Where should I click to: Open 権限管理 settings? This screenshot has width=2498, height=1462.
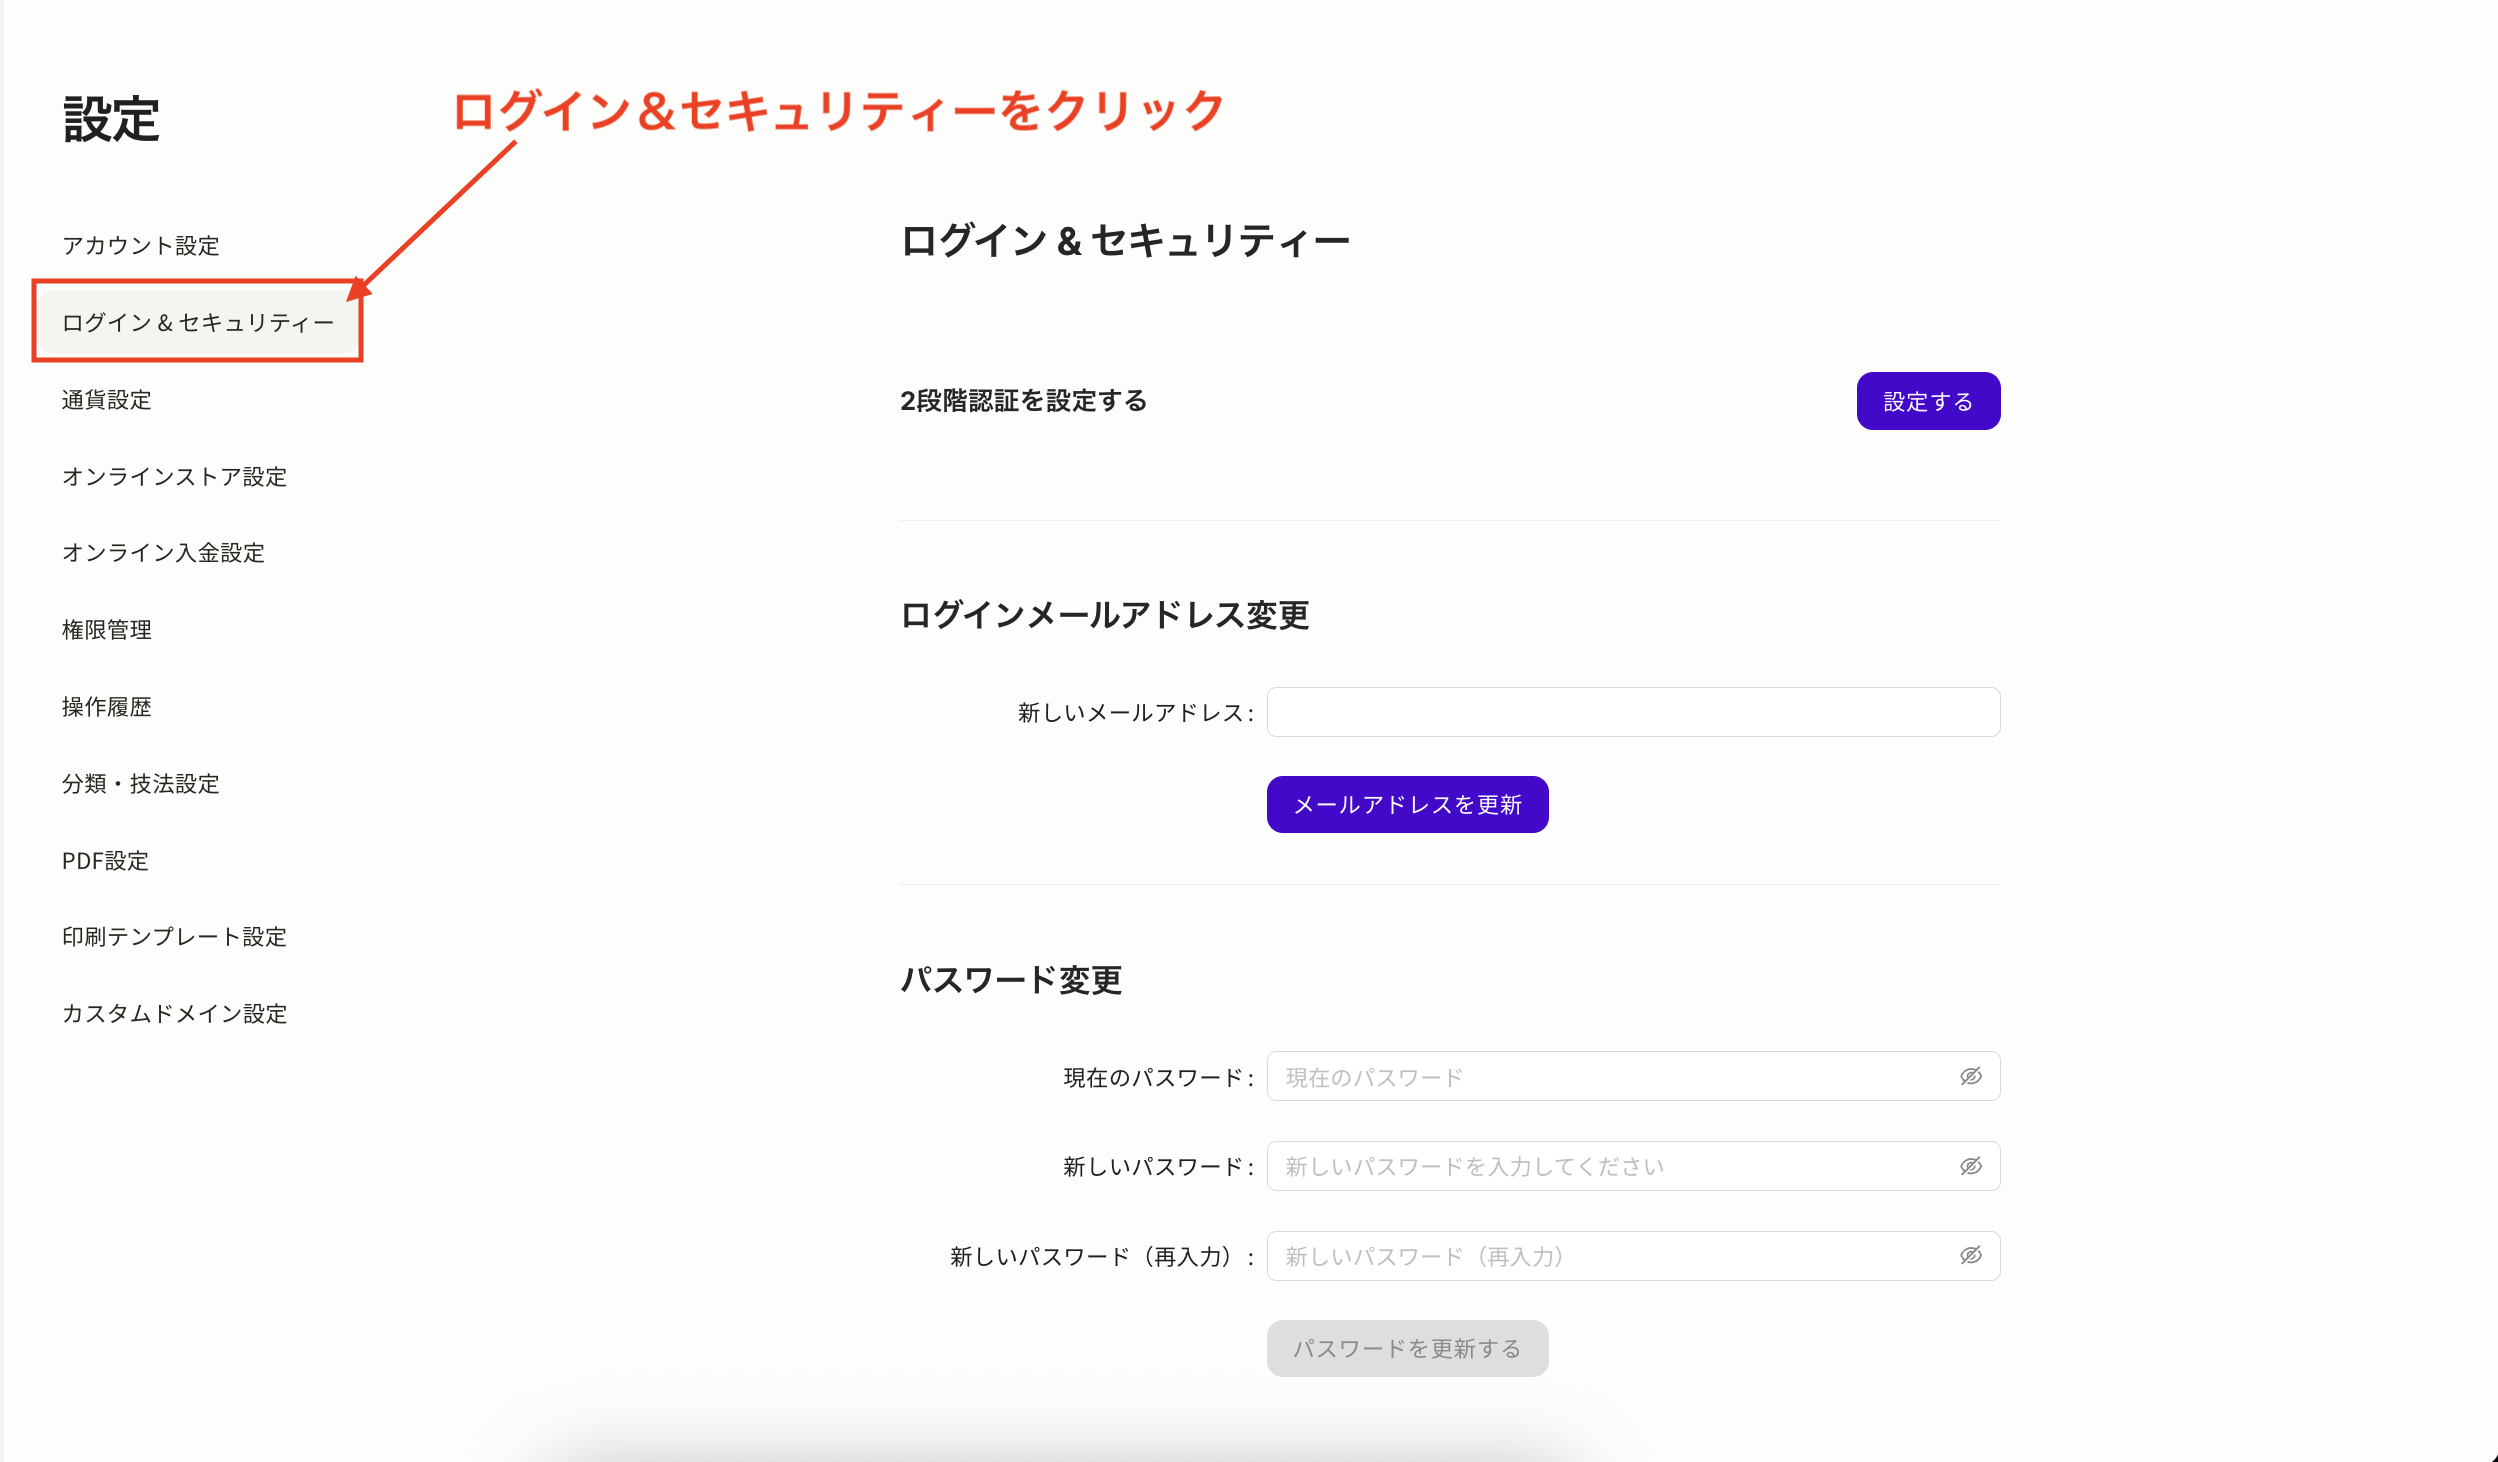[106, 630]
